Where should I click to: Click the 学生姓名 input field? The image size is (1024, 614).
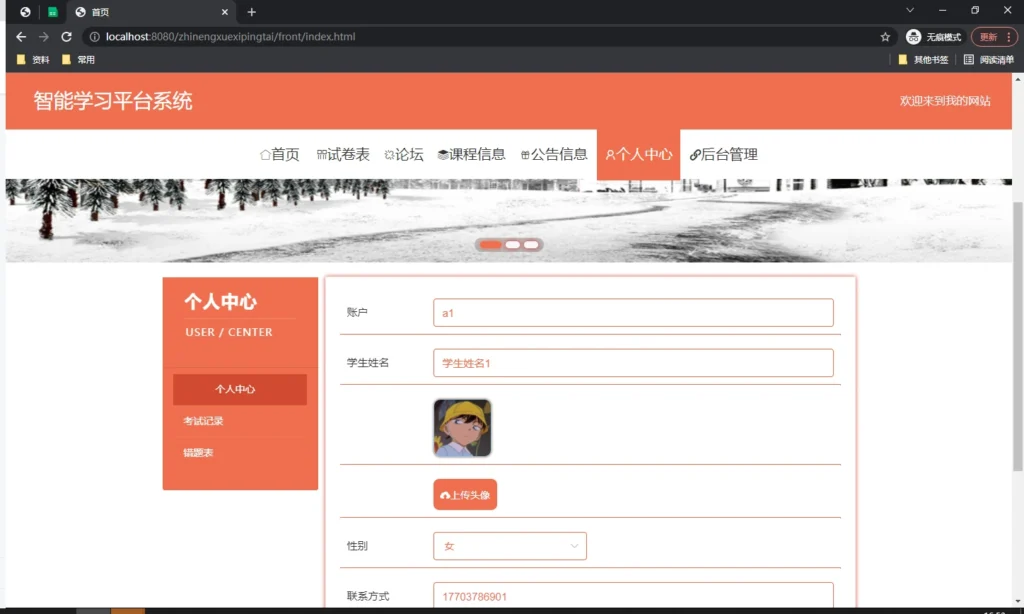[x=633, y=363]
